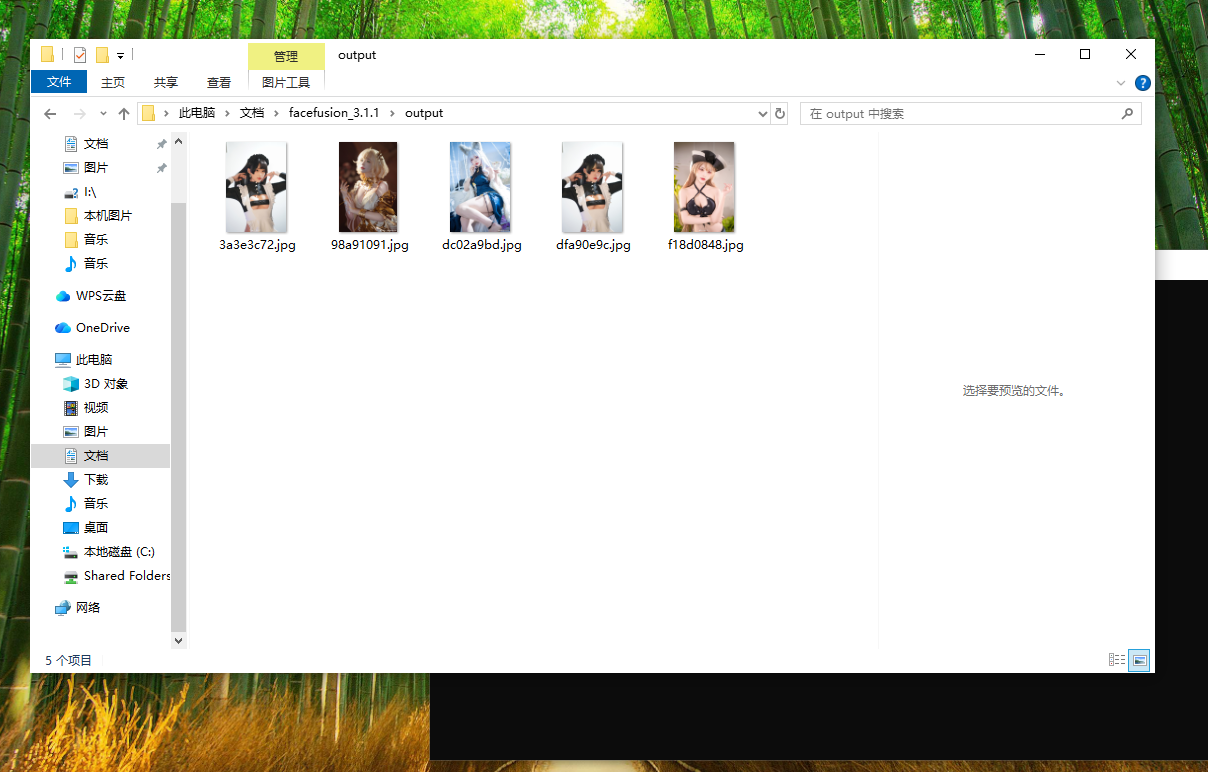This screenshot has width=1208, height=772.
Task: Select the f18d0848.jpg thumbnail
Action: coord(704,187)
